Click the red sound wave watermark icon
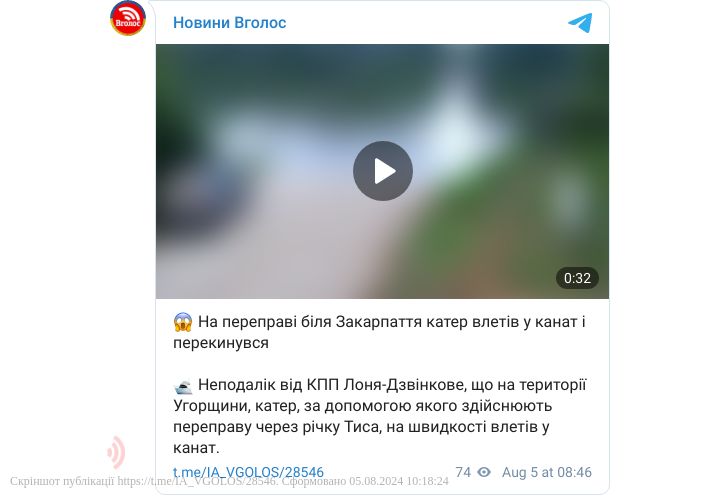The image size is (720, 499). pos(116,452)
